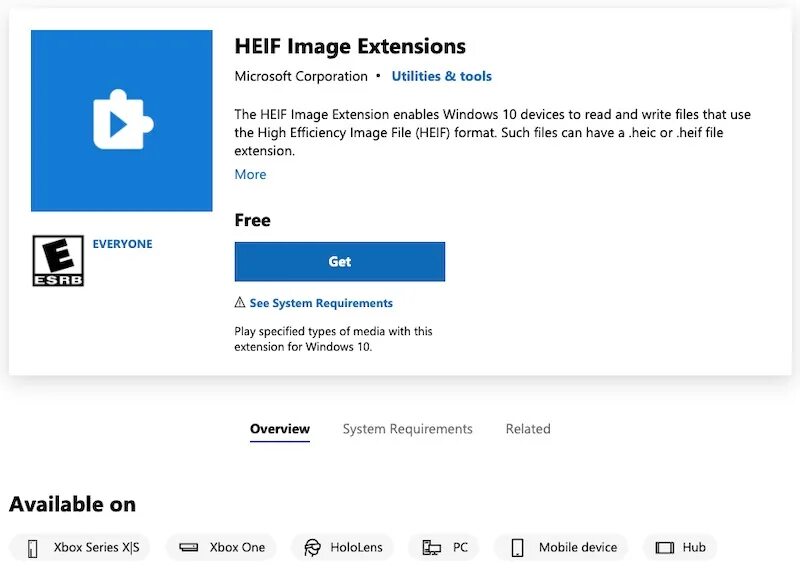This screenshot has height=578, width=800.
Task: Click the Xbox Series X|S console icon
Action: coord(33,548)
